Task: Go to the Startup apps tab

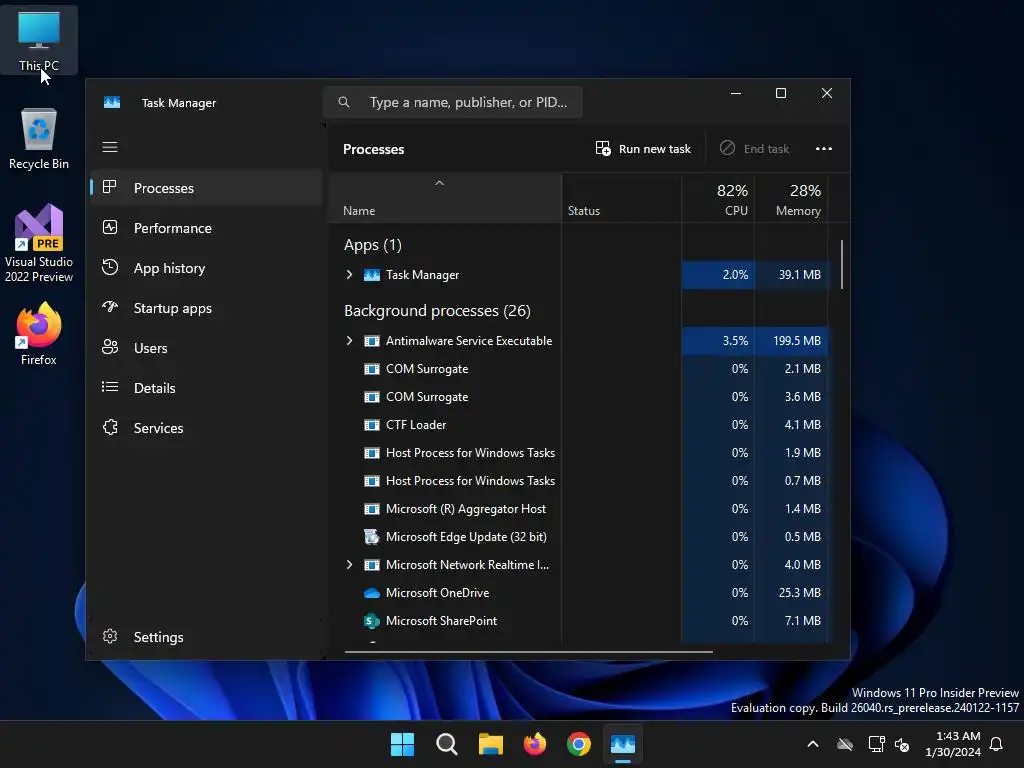Action: click(206, 308)
